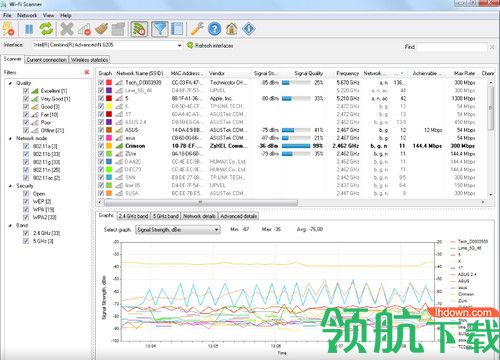Sort by the Signal Quality column header

click(309, 73)
